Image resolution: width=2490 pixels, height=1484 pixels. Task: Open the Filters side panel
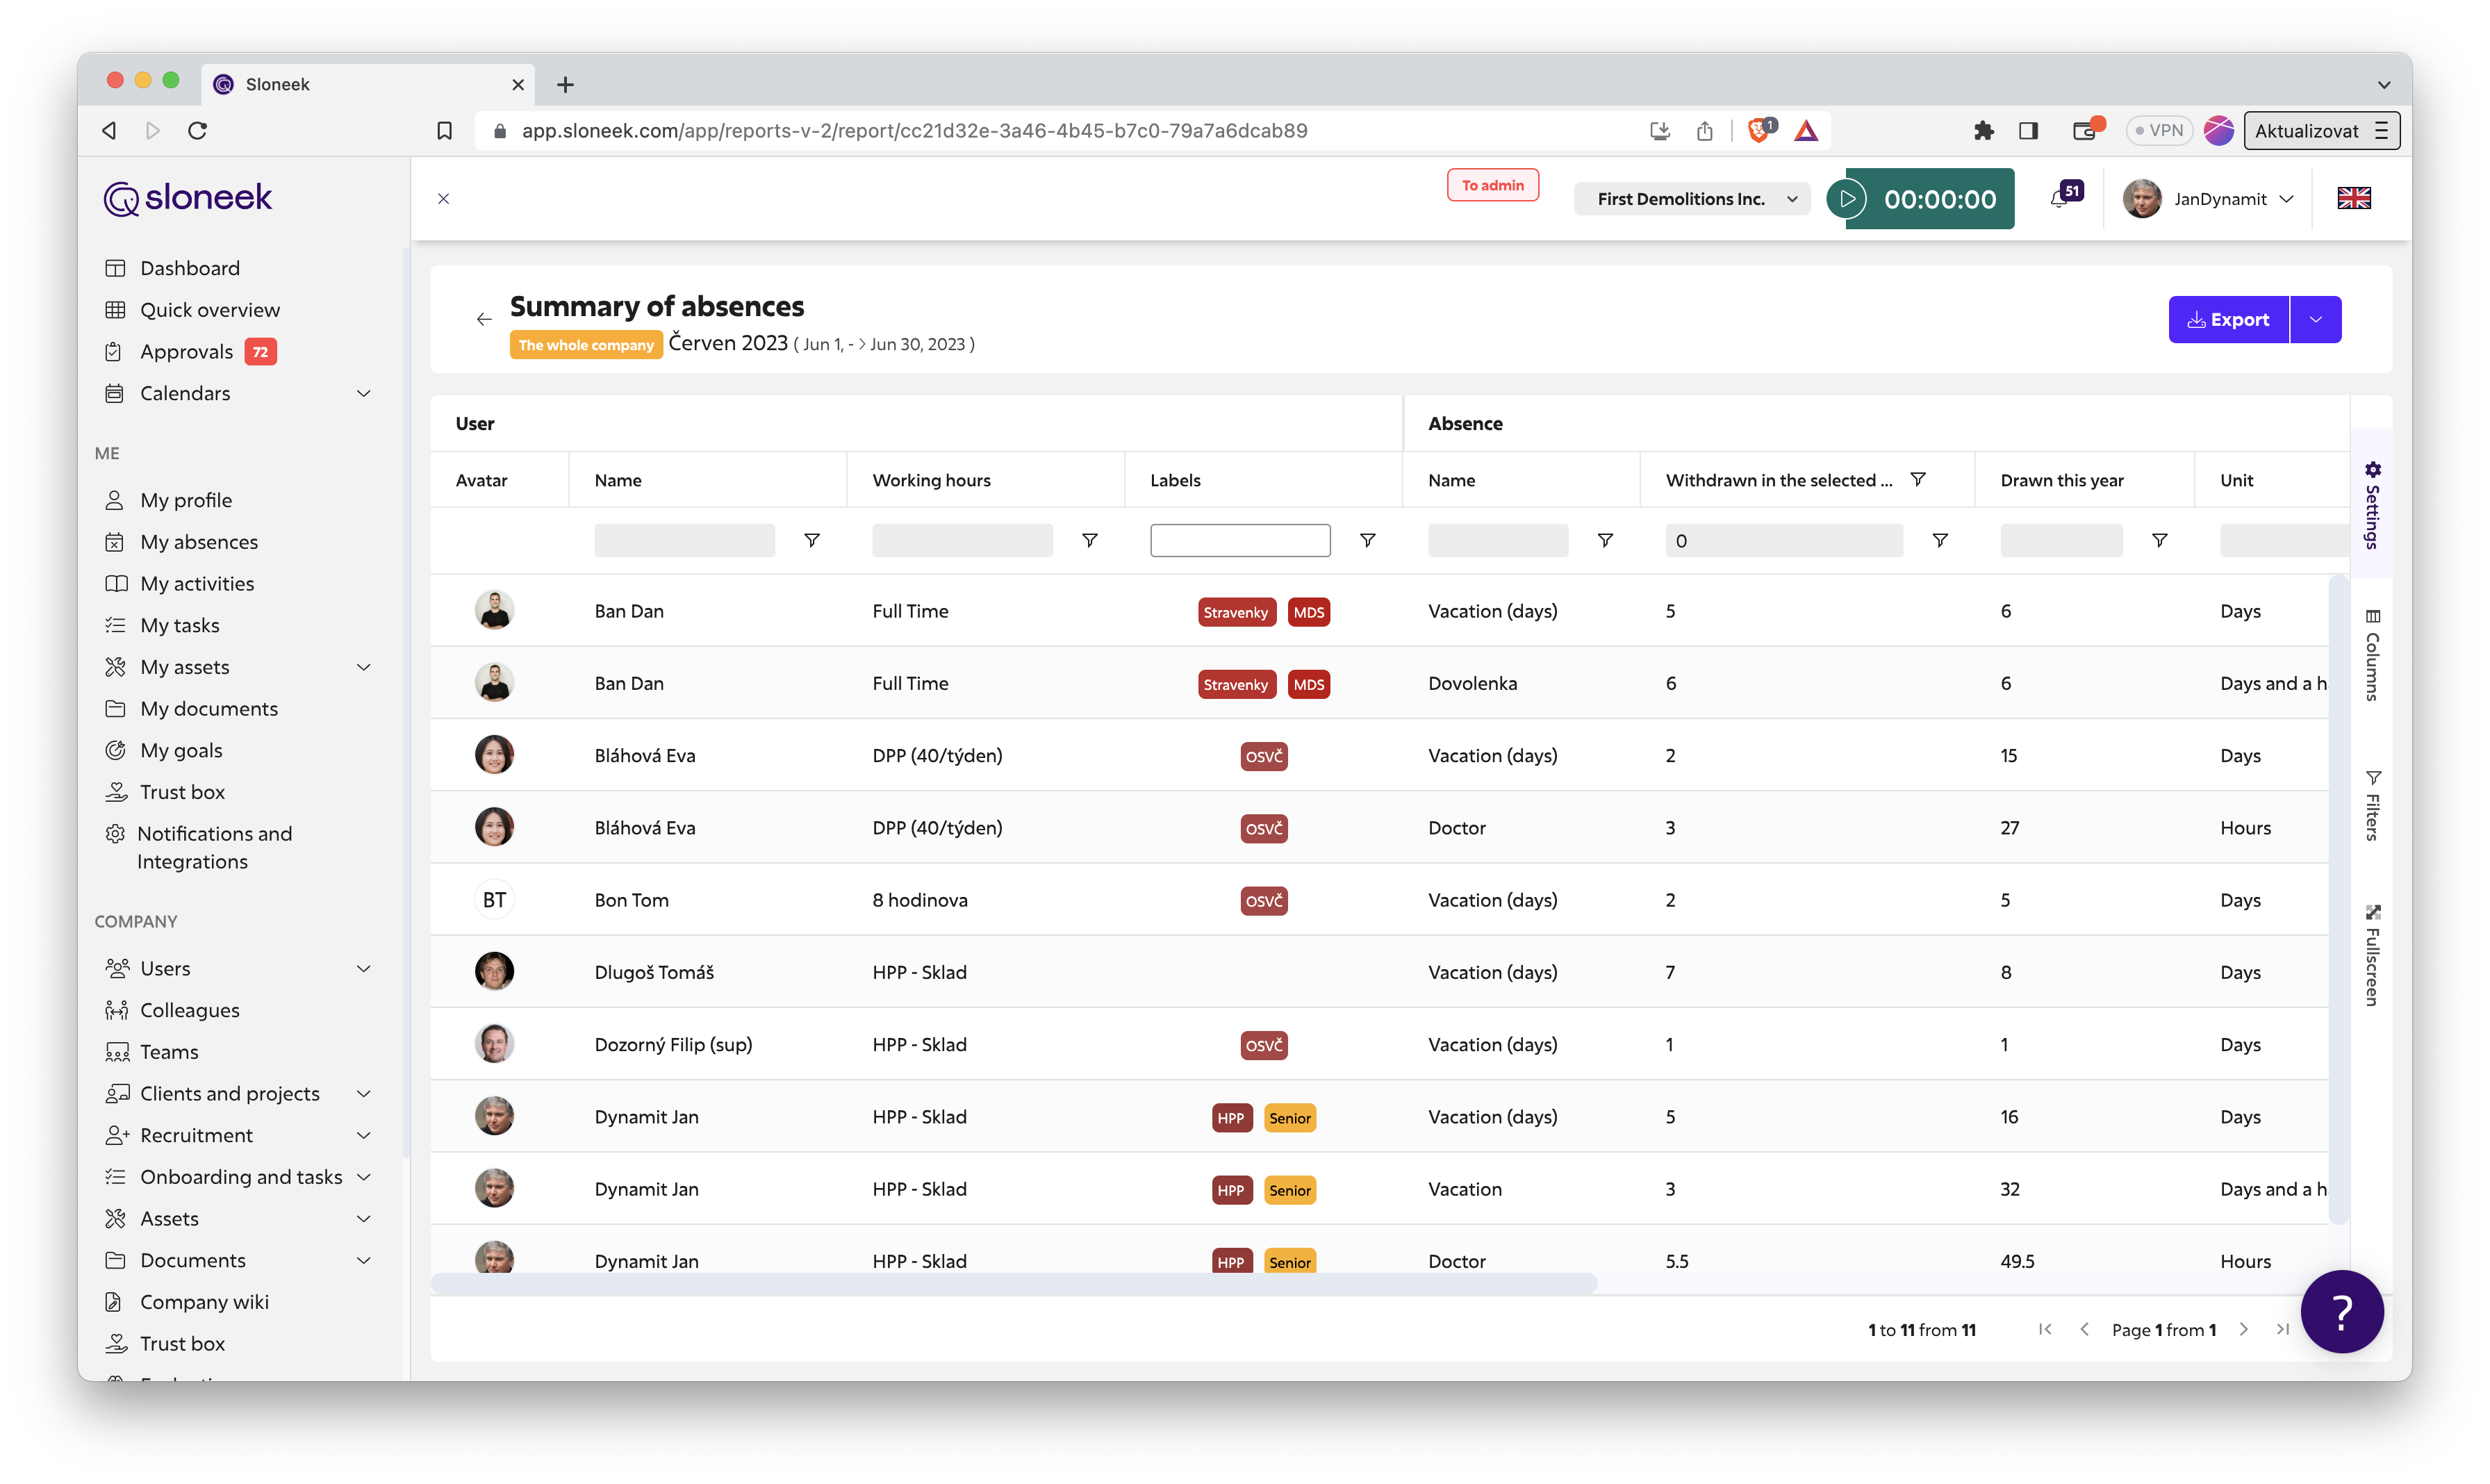[2371, 805]
